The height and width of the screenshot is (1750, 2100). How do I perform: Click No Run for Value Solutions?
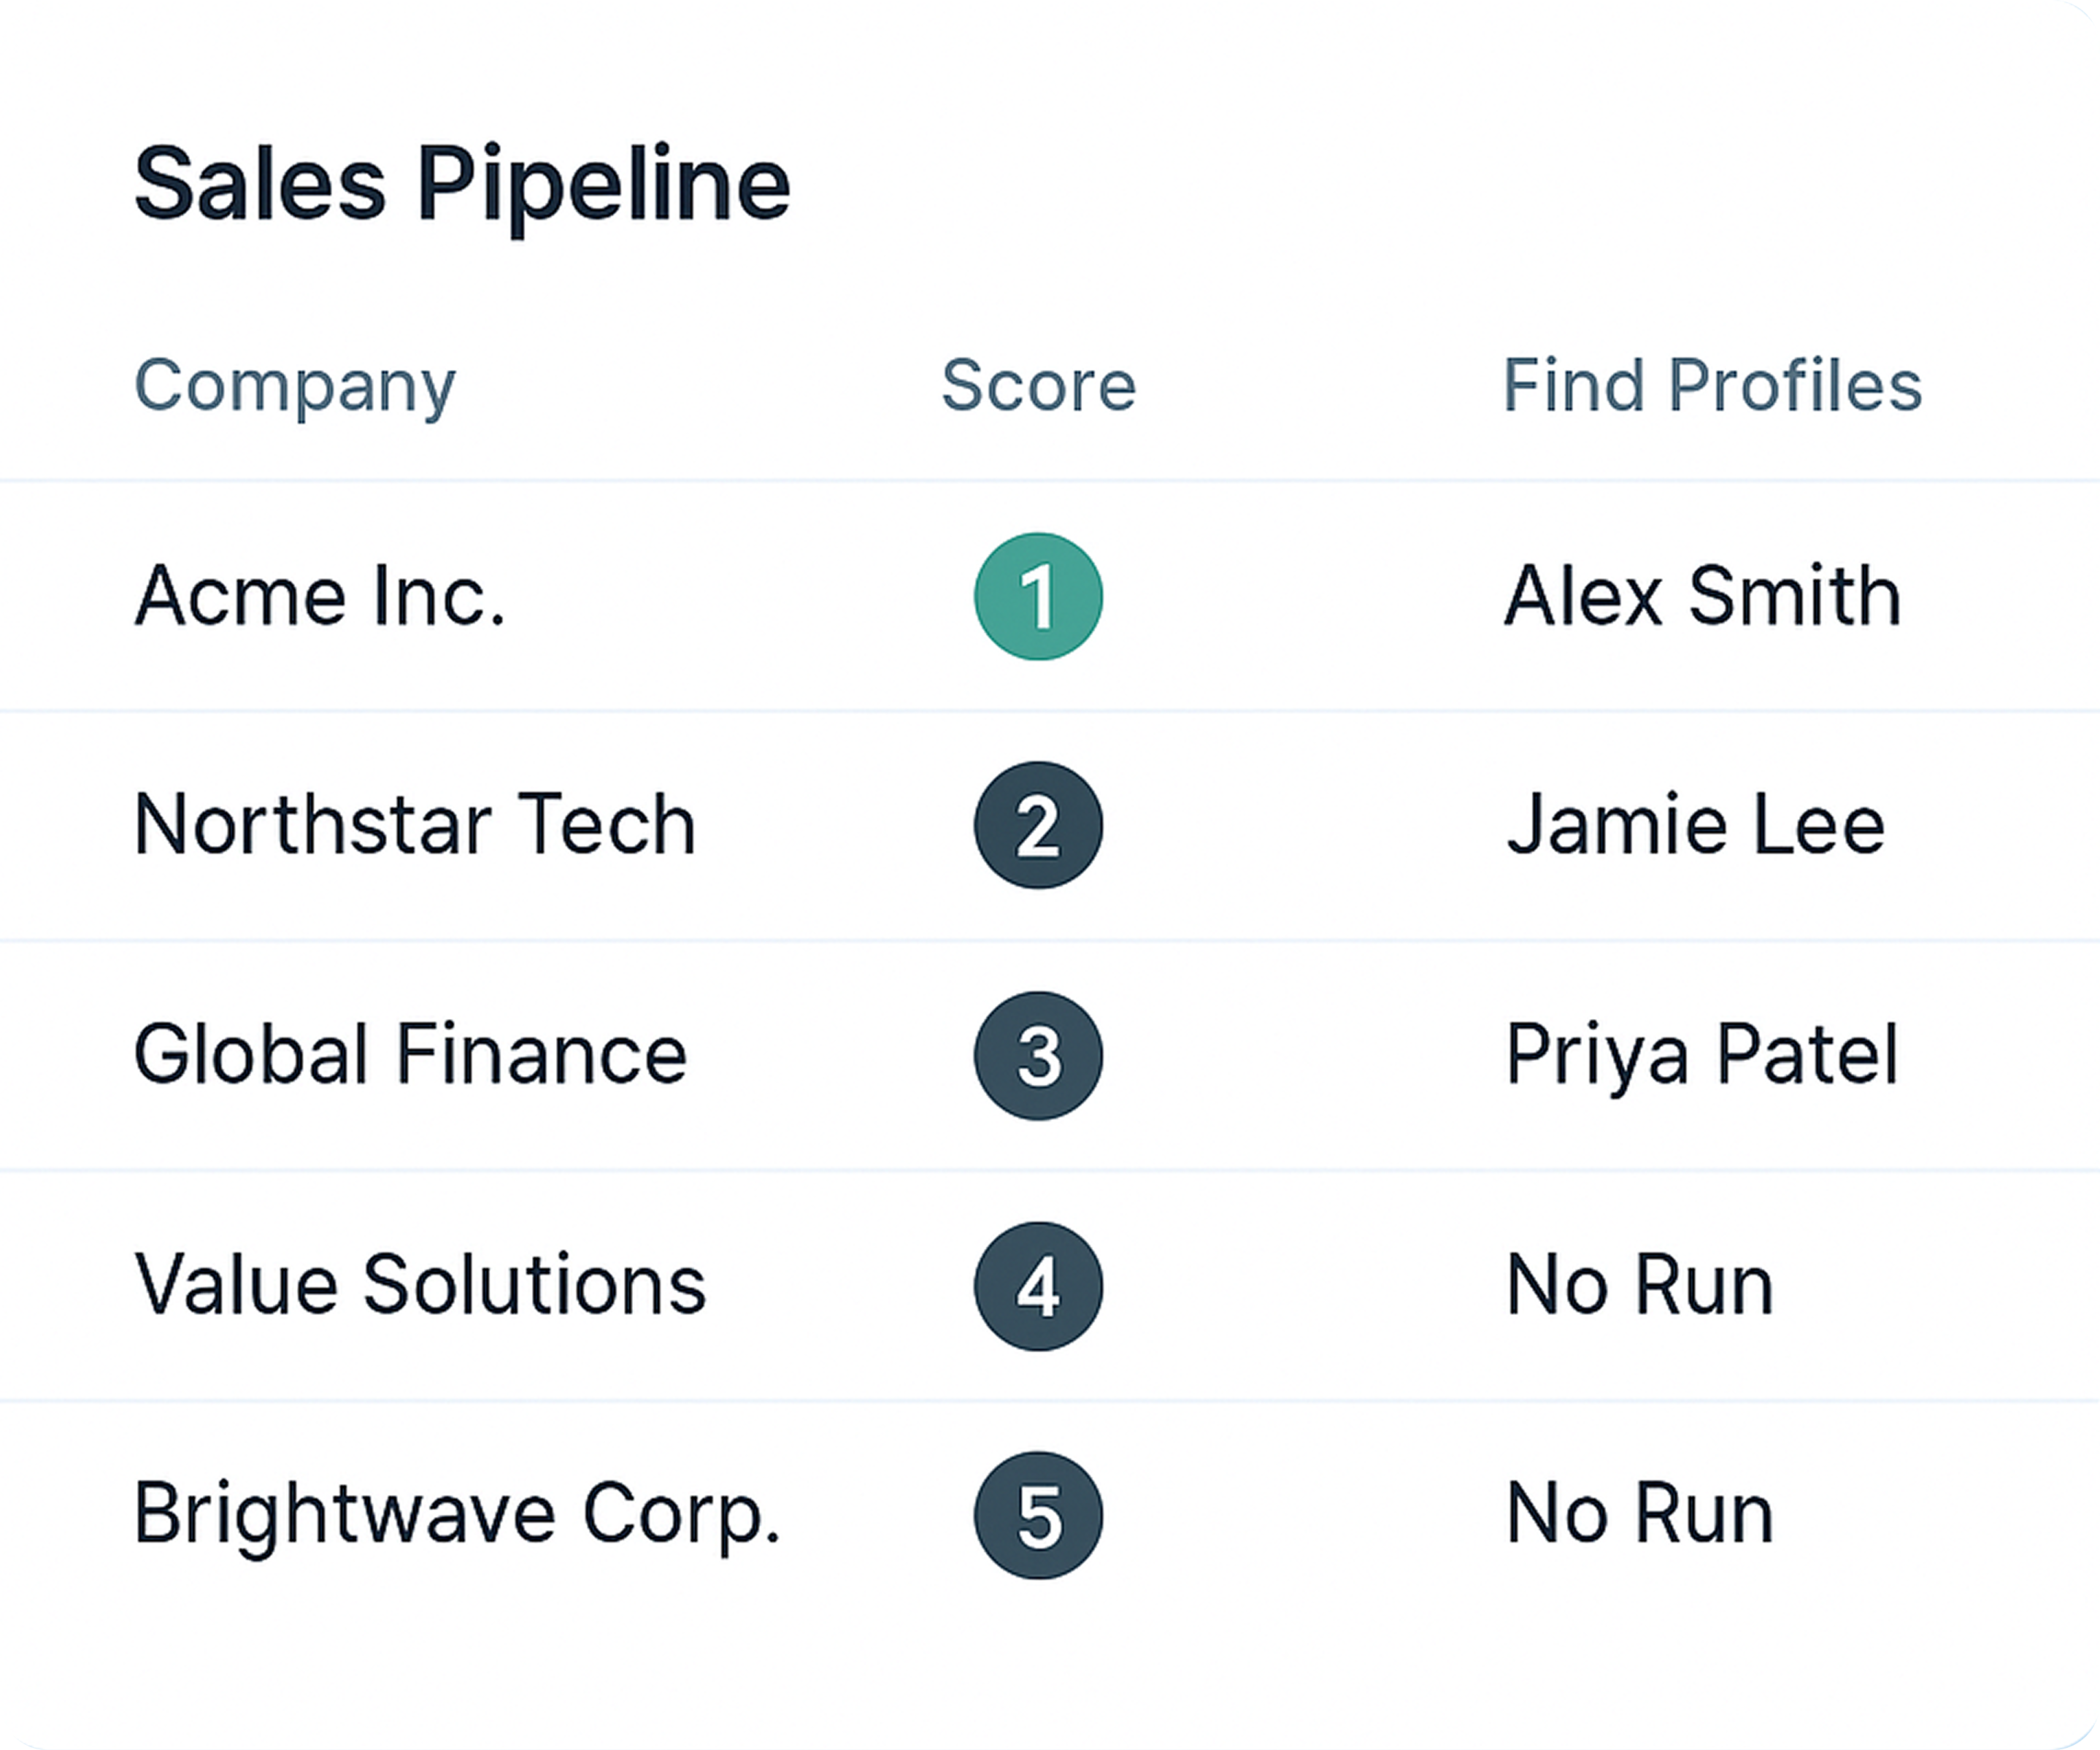tap(1640, 1286)
